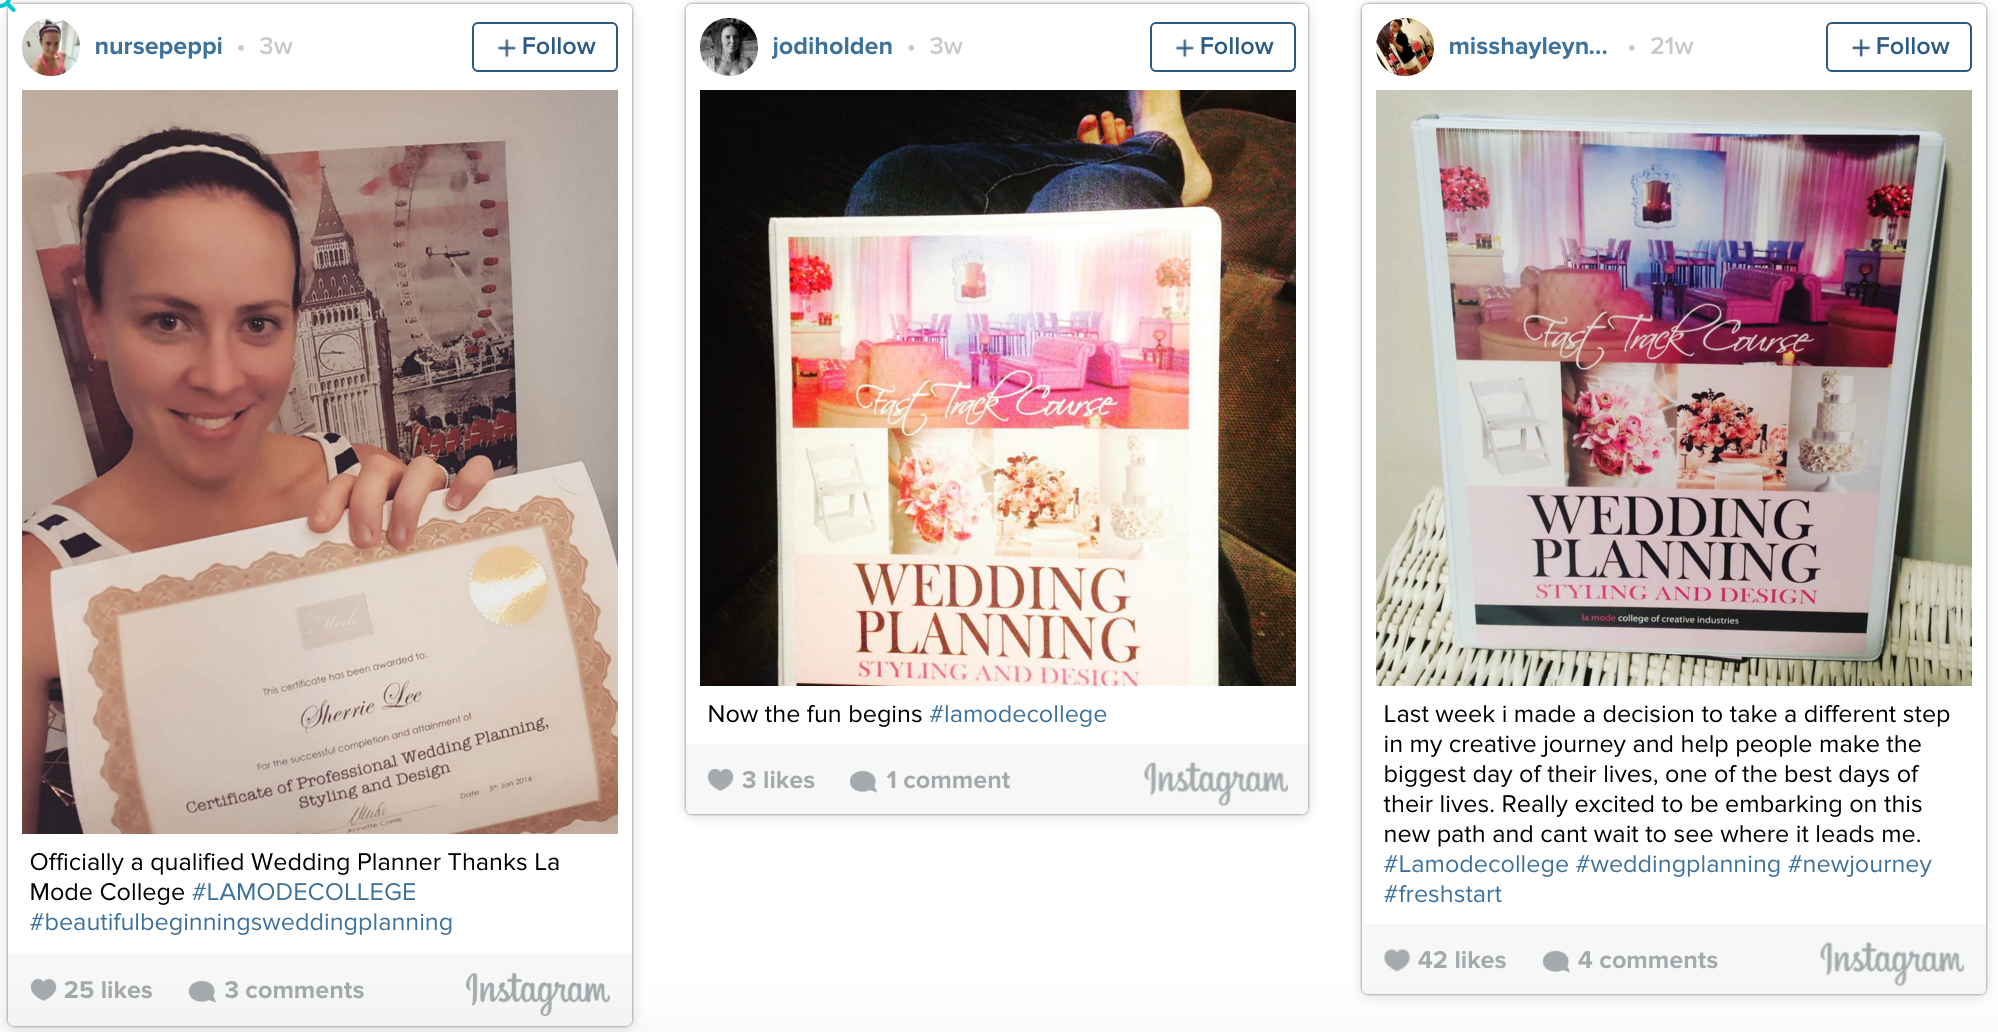Click the heart icon beside 3 likes
The image size is (1998, 1032).
(x=721, y=780)
